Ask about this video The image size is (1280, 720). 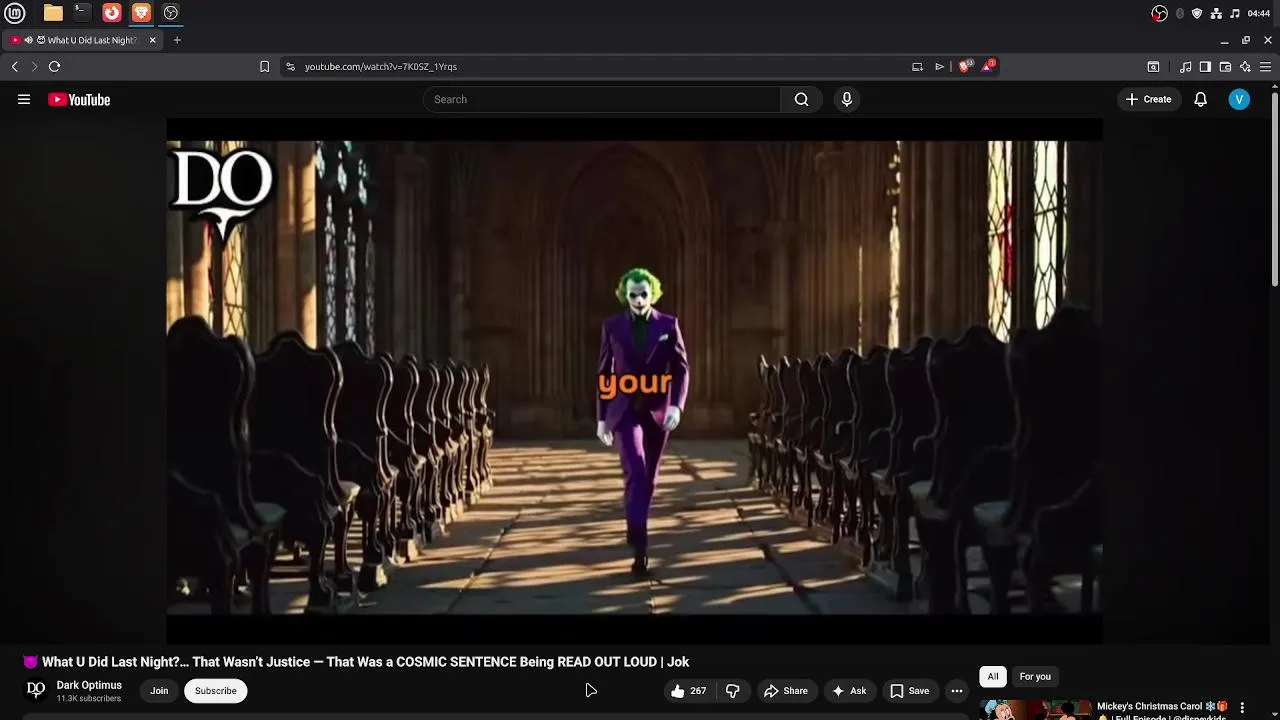pos(849,691)
